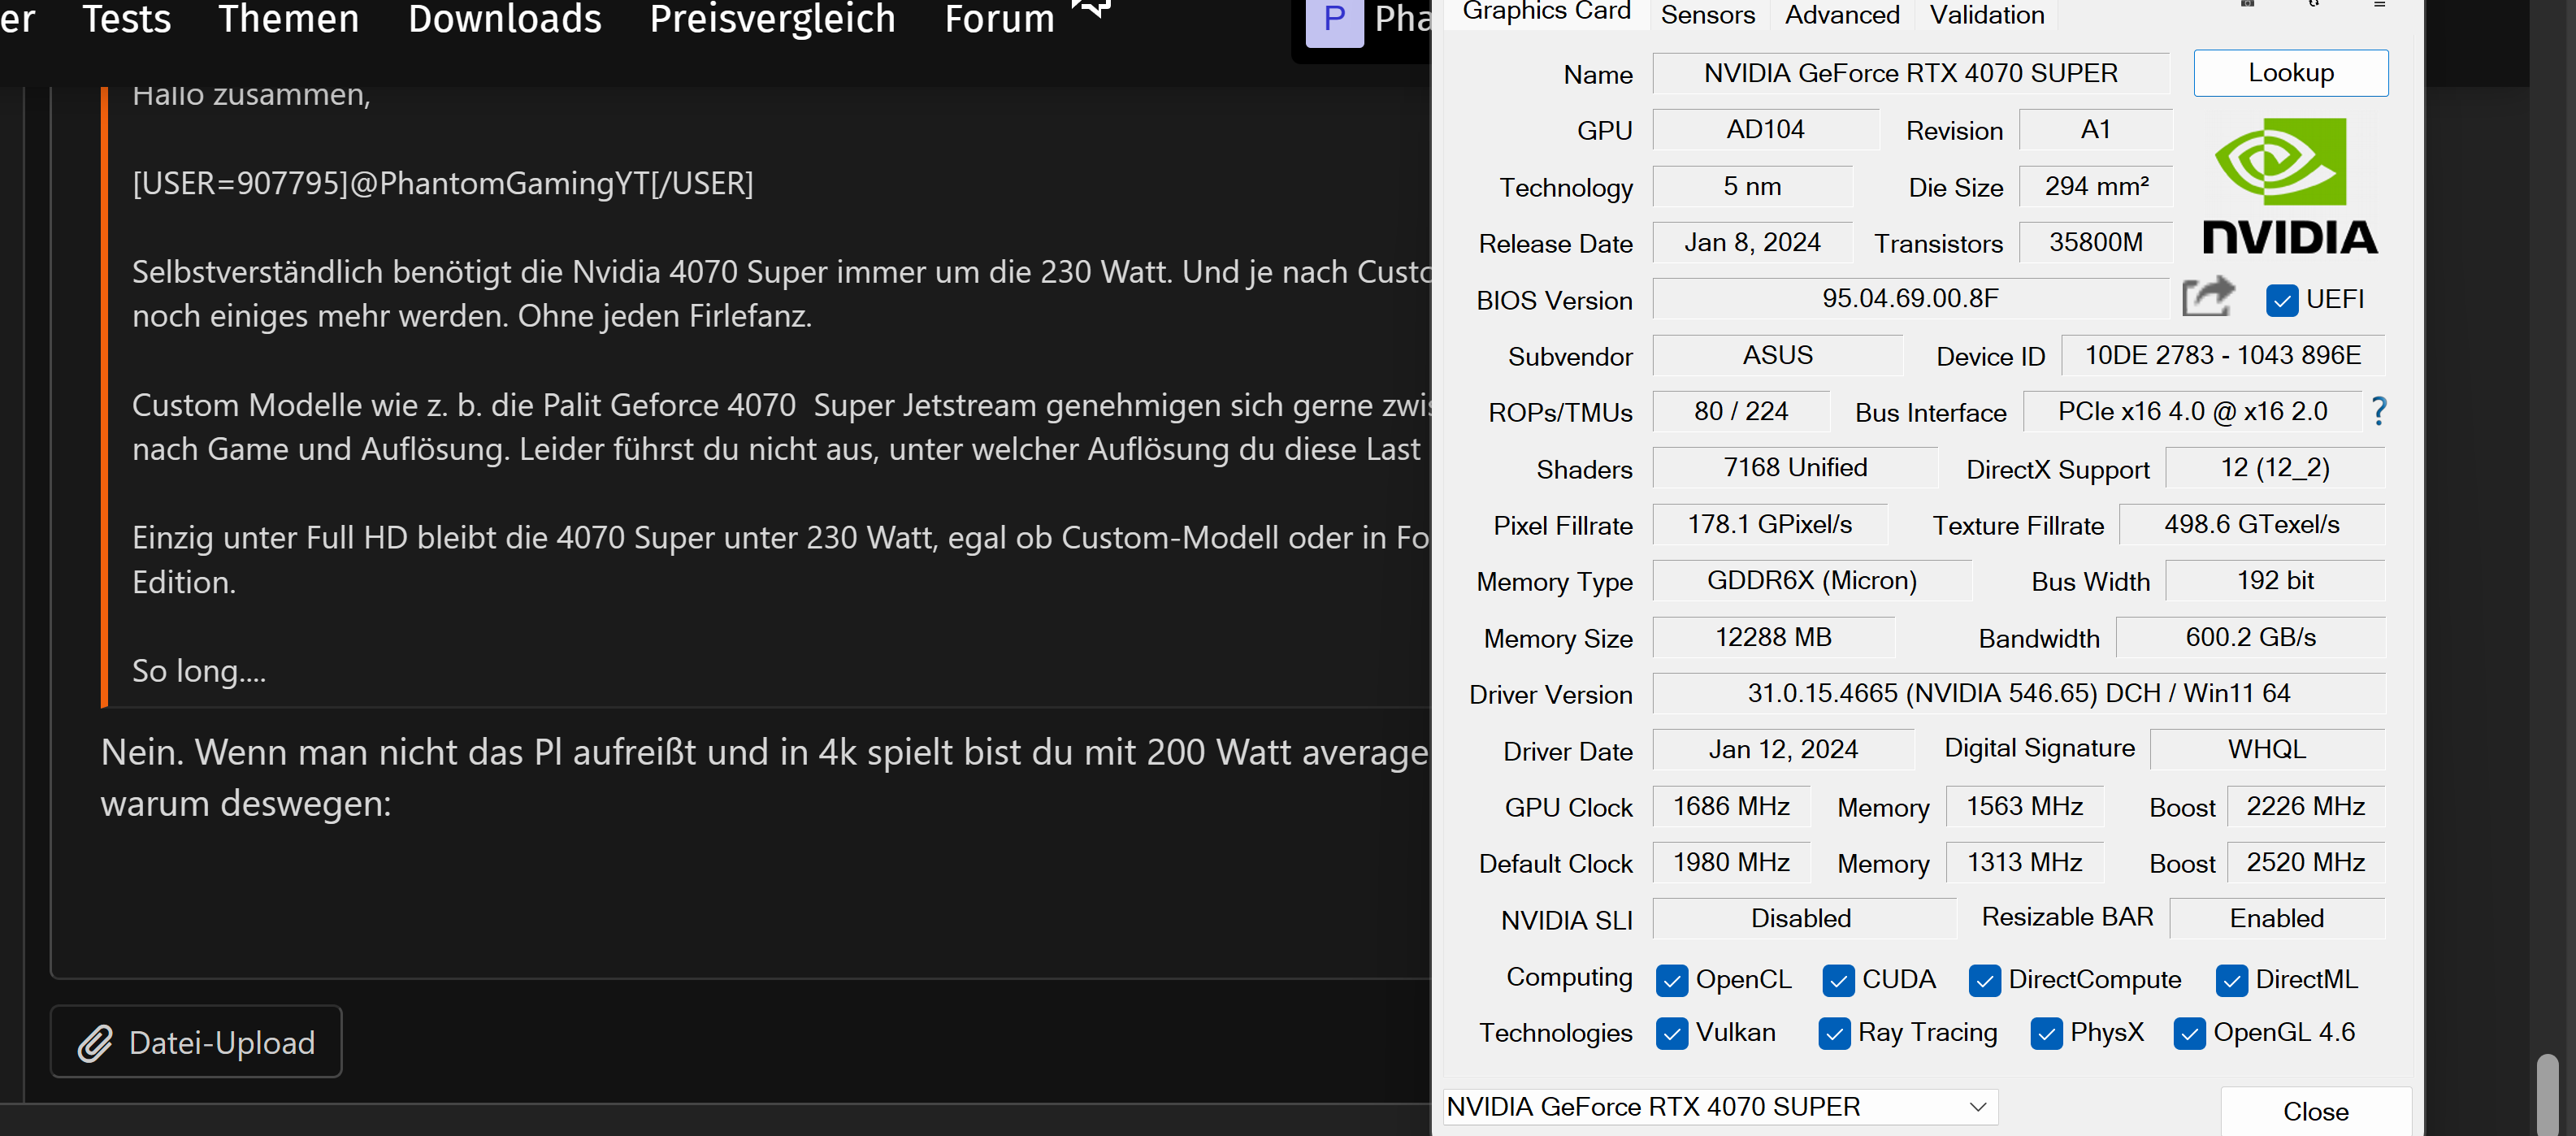
Task: Click the Datei-Upload button
Action: [x=196, y=1042]
